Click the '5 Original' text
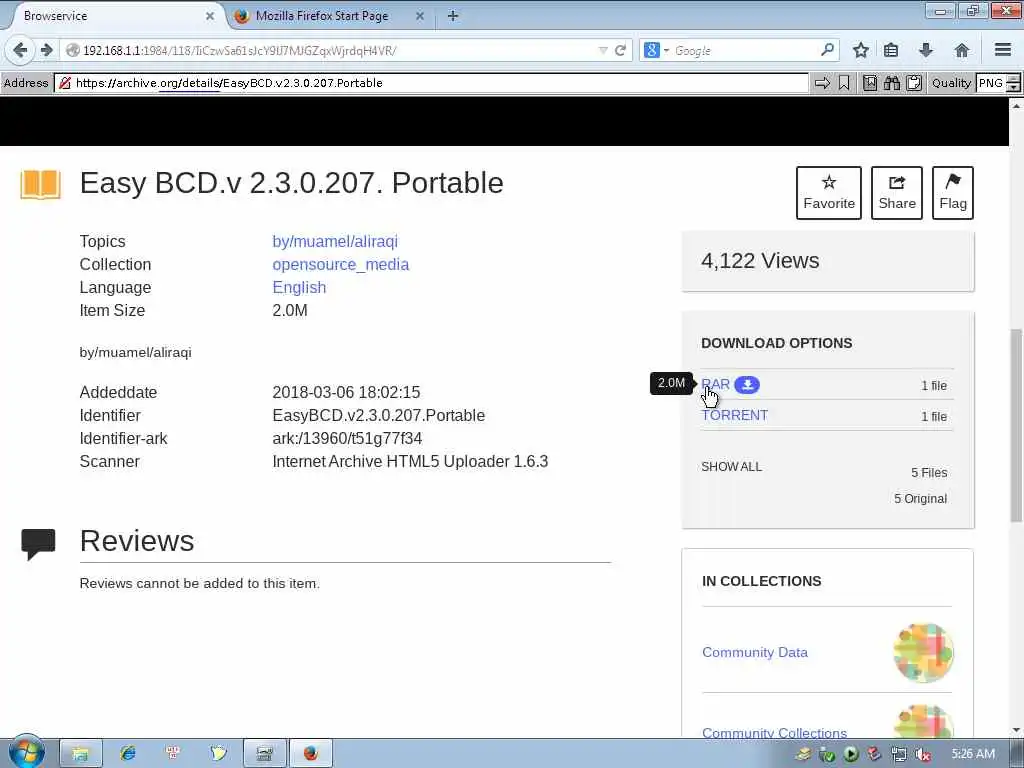This screenshot has height=768, width=1024. (920, 498)
